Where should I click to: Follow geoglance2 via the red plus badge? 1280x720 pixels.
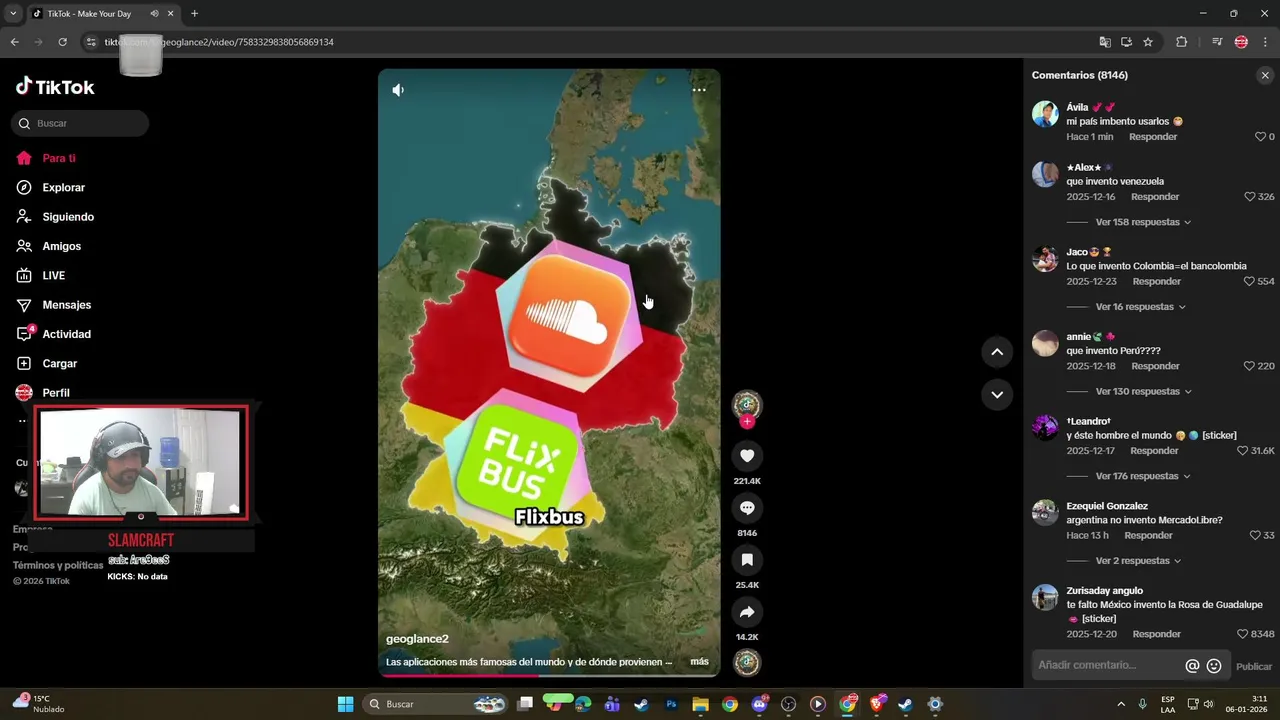pos(747,422)
